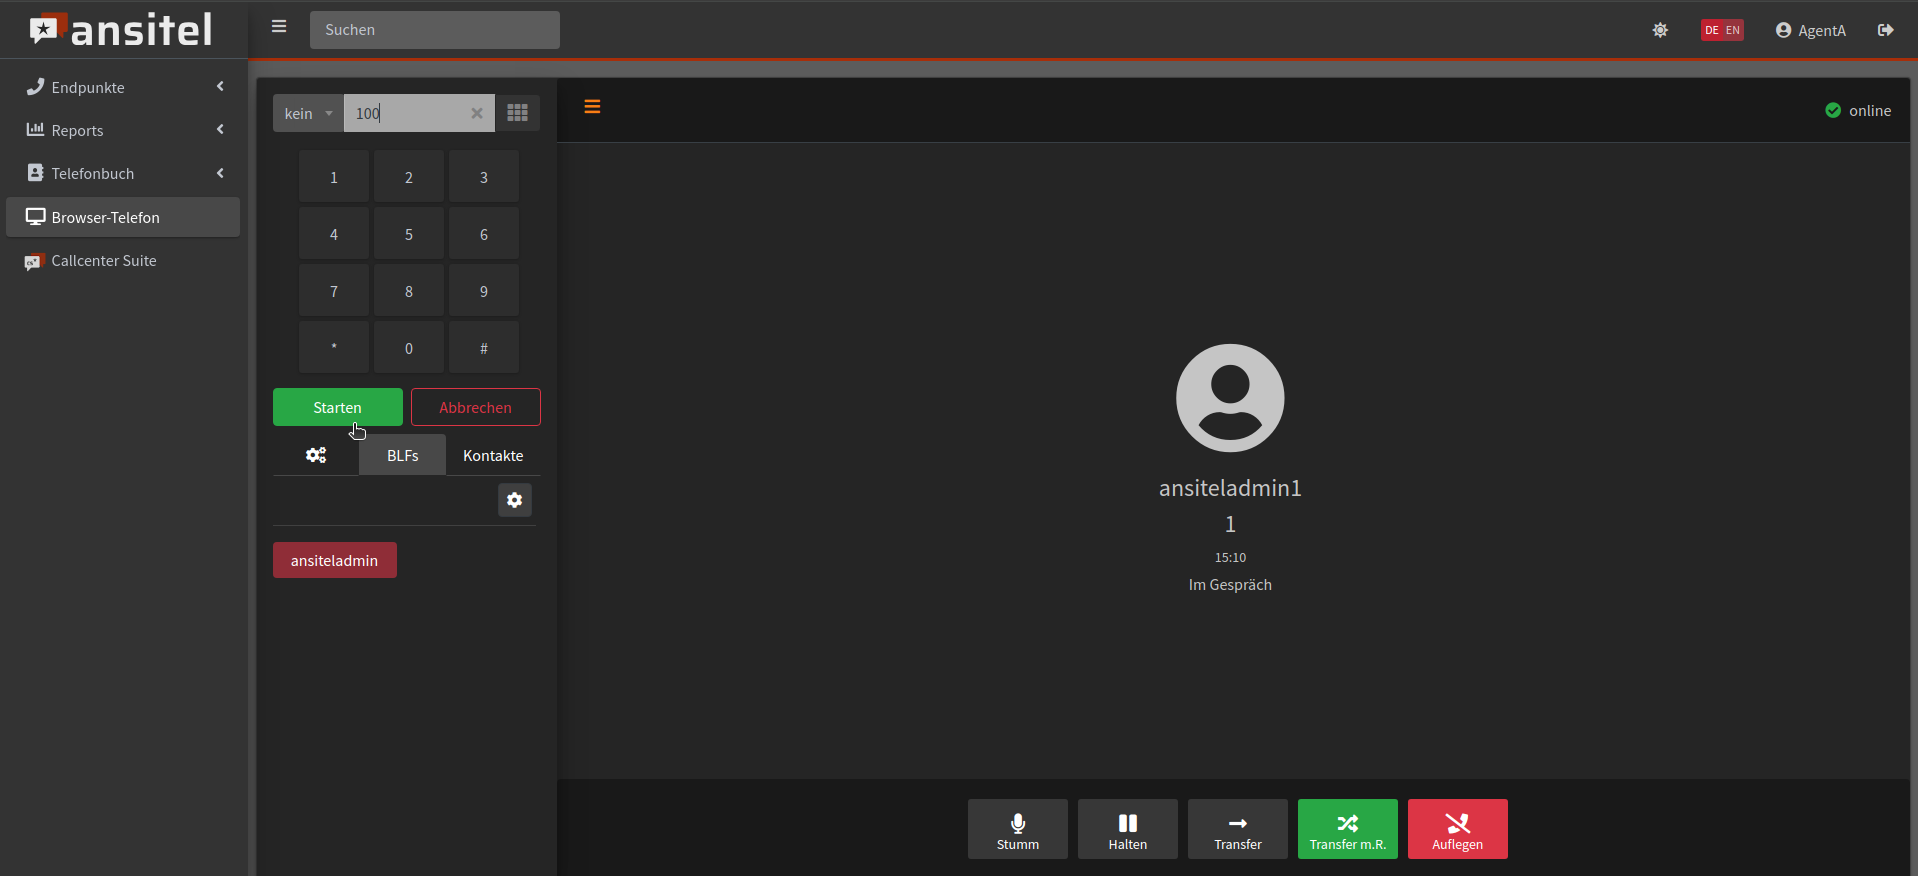Screen dimensions: 1918x876
Task: Expand the Reports sidebar menu
Action: 123,130
